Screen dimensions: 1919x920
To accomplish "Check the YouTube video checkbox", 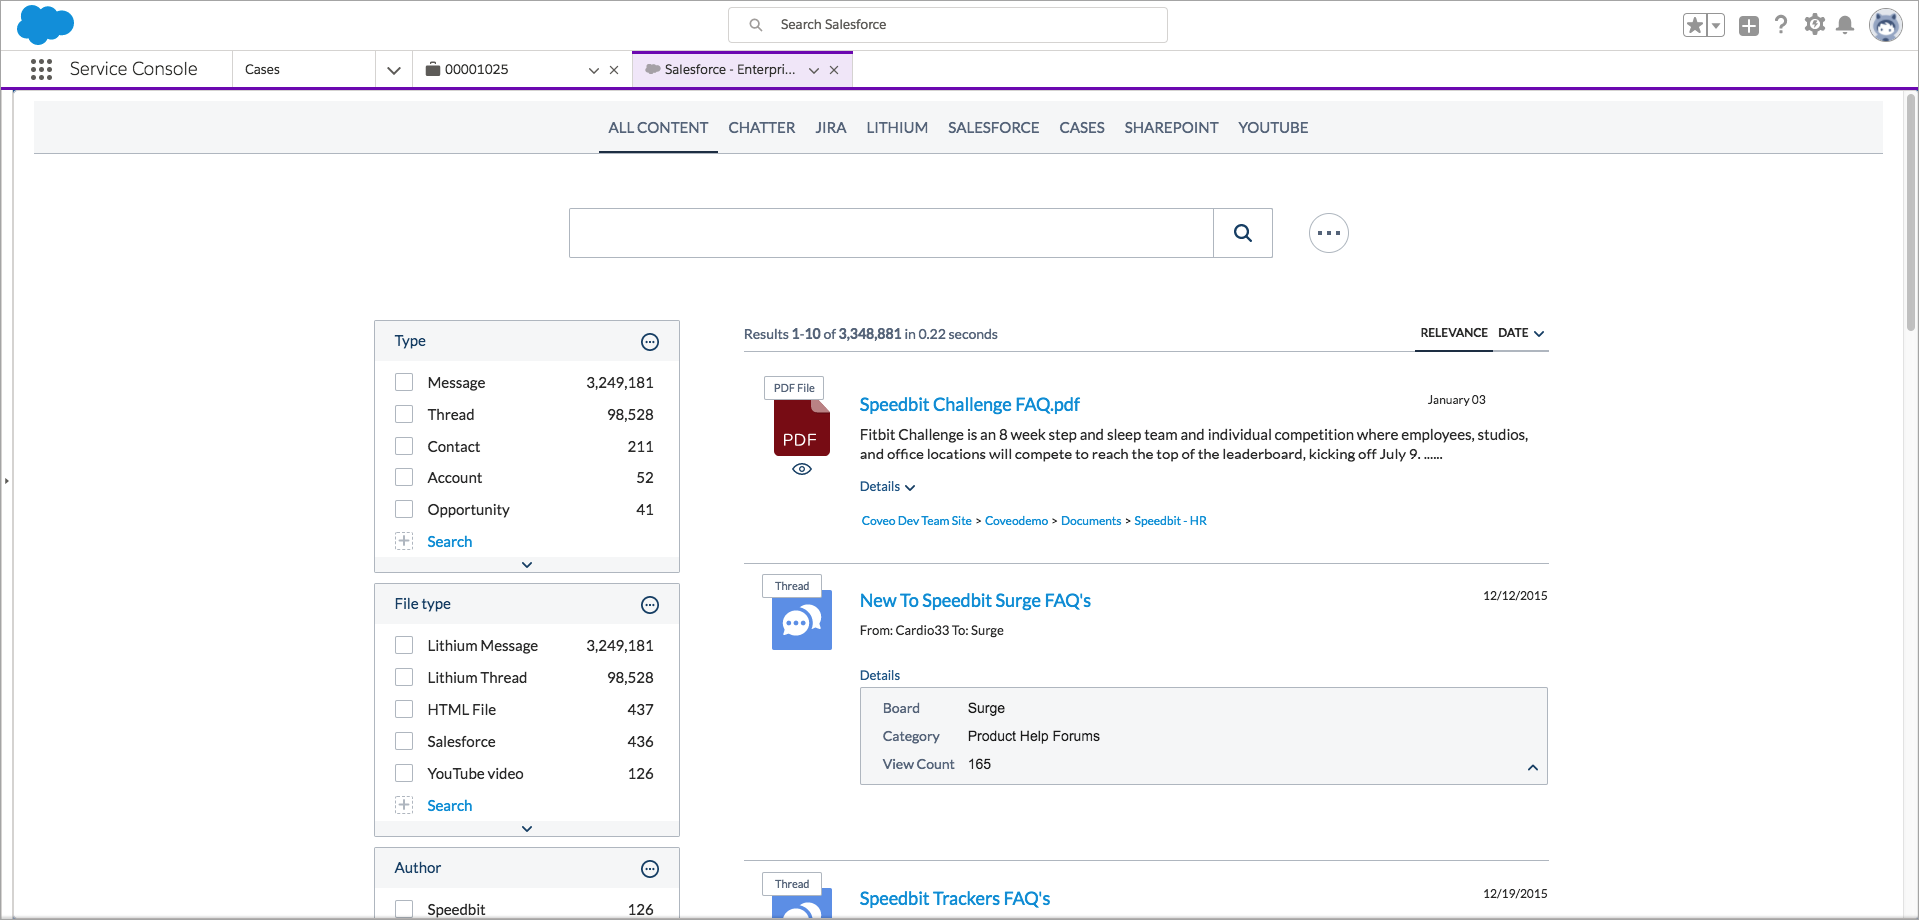I will click(404, 773).
